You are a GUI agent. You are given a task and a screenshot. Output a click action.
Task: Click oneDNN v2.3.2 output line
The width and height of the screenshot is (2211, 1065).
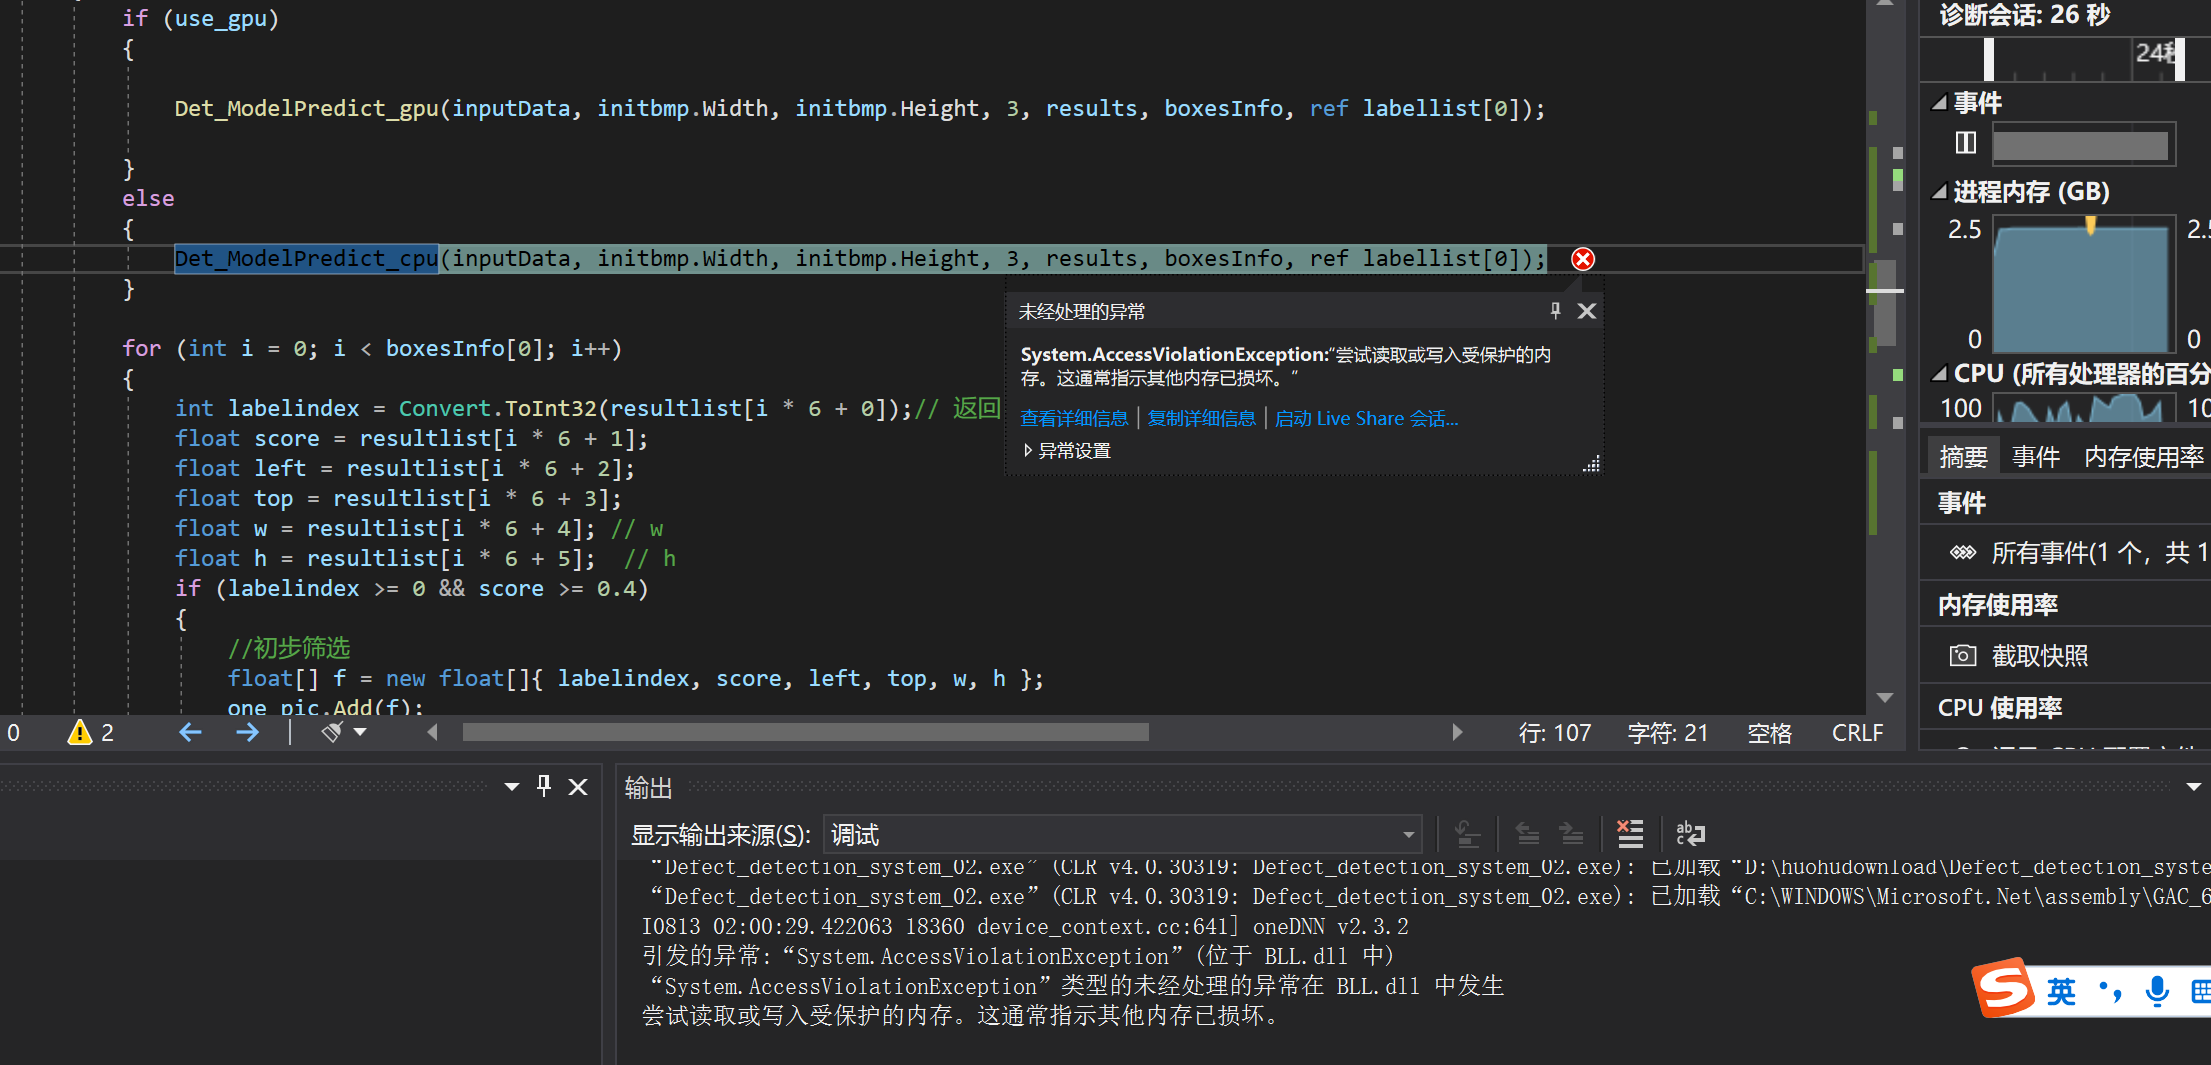pos(1025,926)
